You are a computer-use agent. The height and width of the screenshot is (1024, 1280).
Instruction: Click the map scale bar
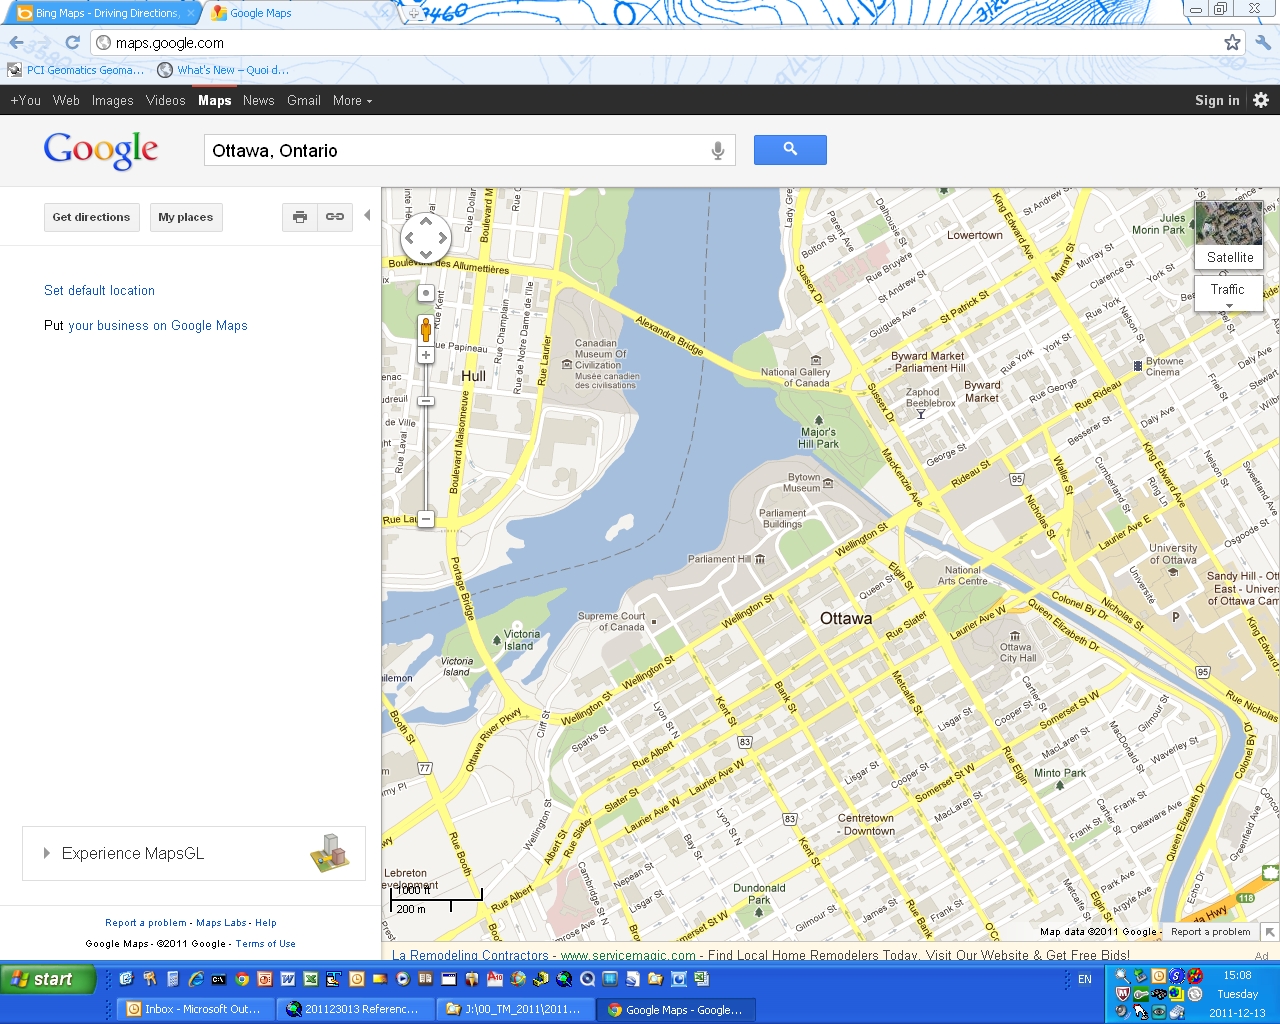[436, 899]
